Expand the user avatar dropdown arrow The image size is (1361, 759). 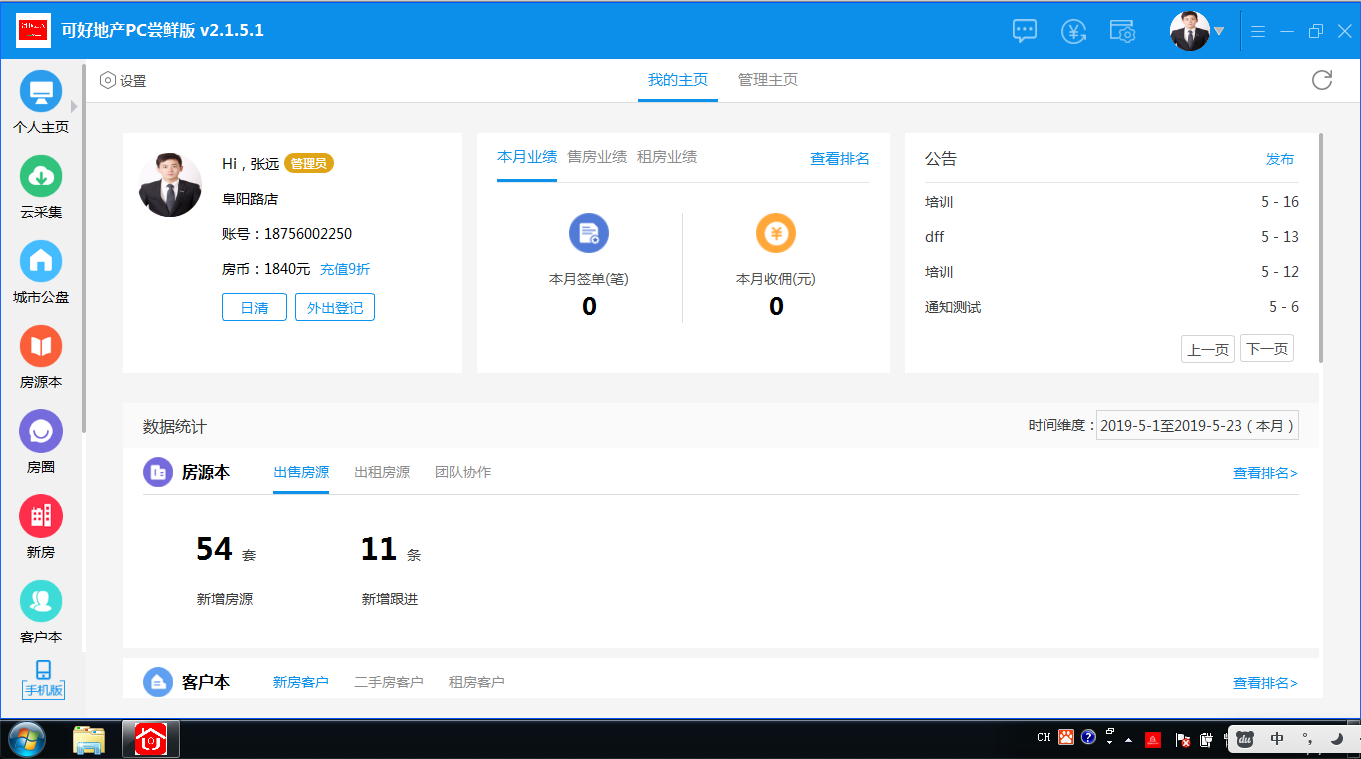[1219, 31]
